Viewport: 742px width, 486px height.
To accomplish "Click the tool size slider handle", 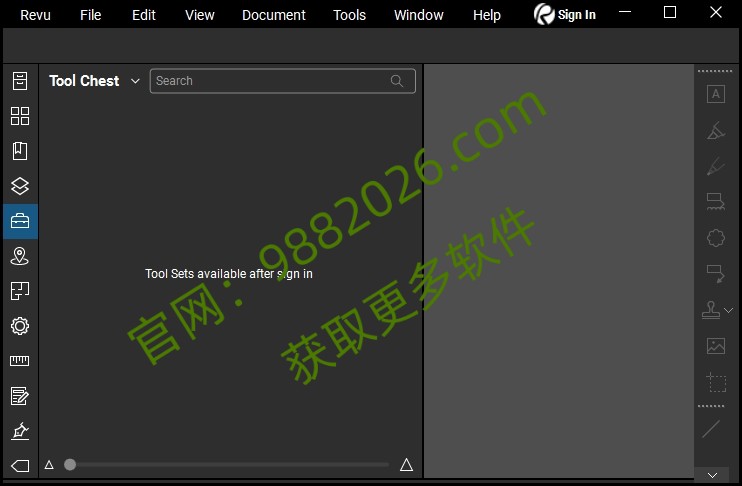I will point(70,465).
